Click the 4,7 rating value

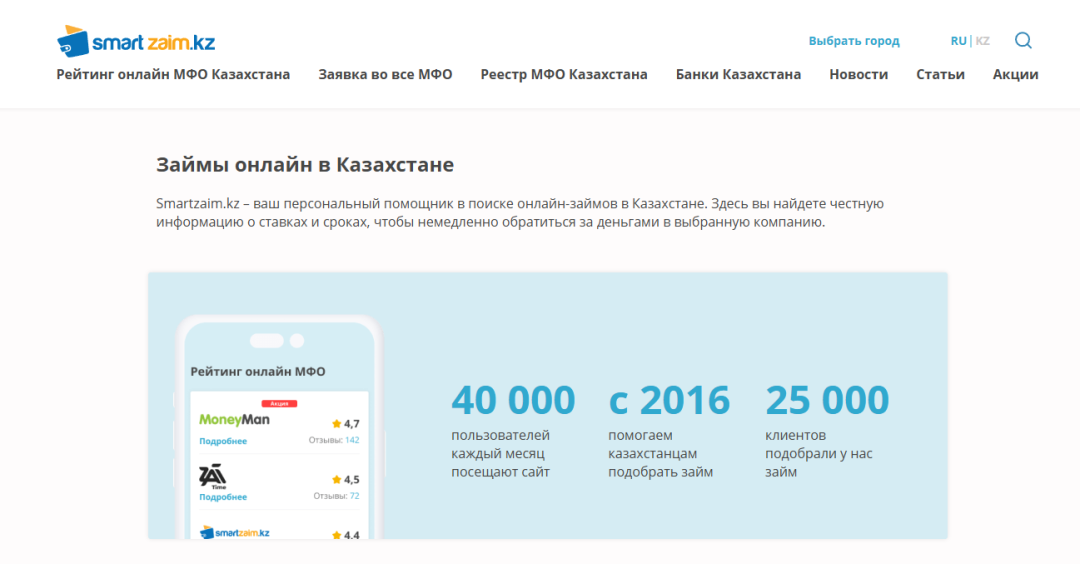[x=351, y=424]
